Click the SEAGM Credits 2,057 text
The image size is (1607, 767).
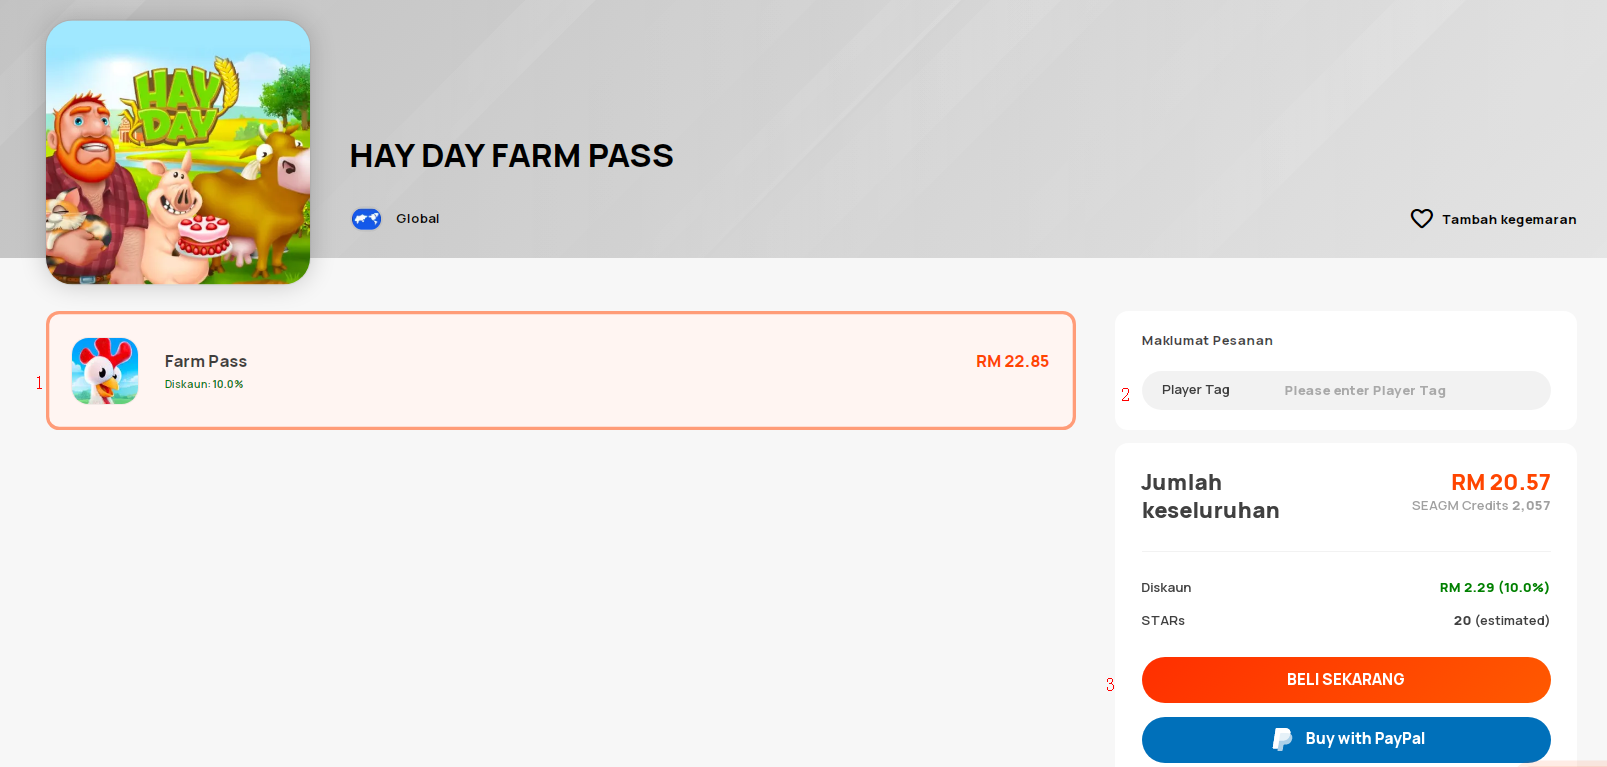pyautogui.click(x=1481, y=506)
